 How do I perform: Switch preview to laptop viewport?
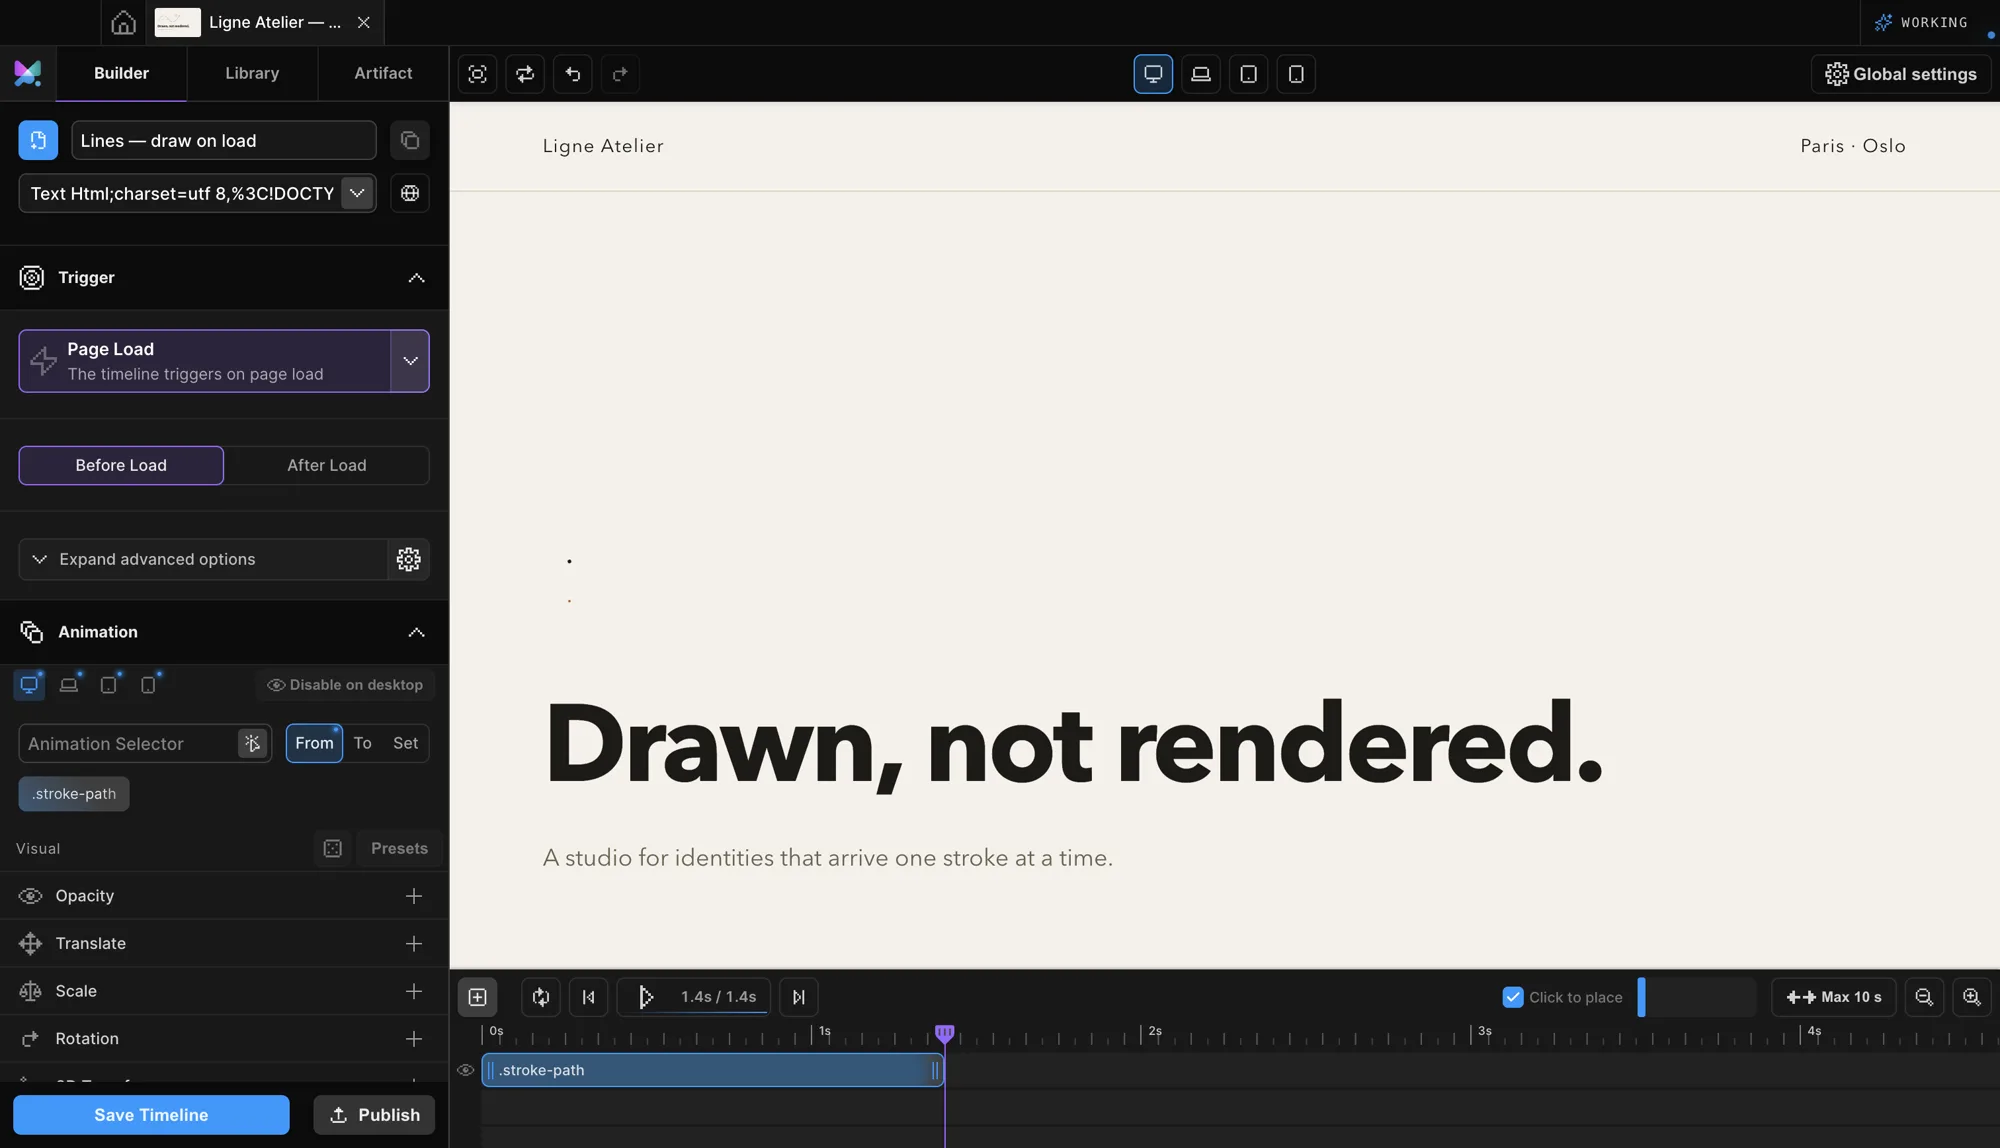tap(1201, 74)
